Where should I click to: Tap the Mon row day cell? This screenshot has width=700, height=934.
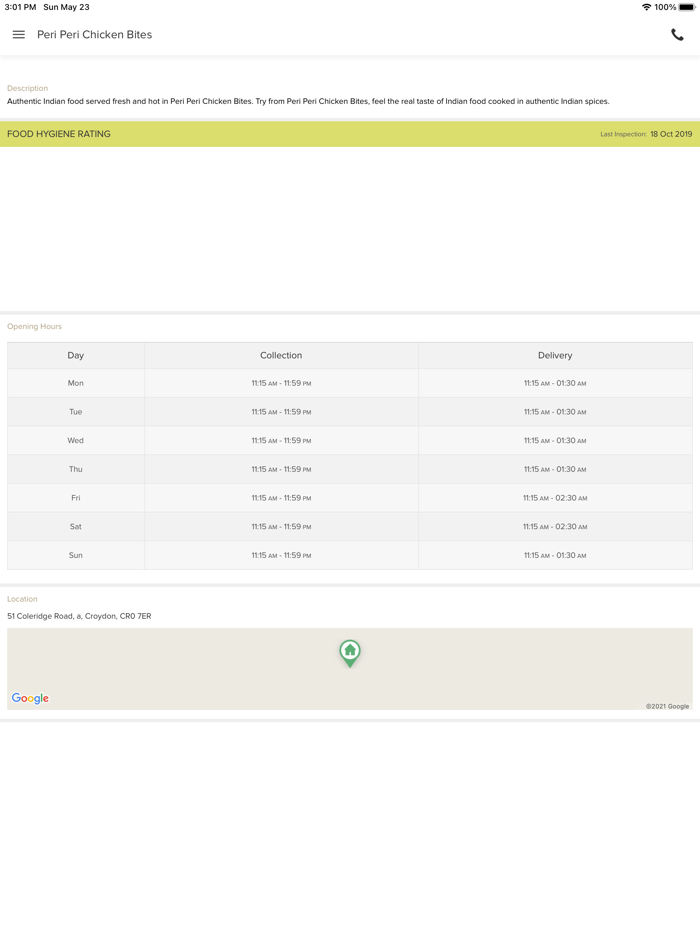coord(76,383)
